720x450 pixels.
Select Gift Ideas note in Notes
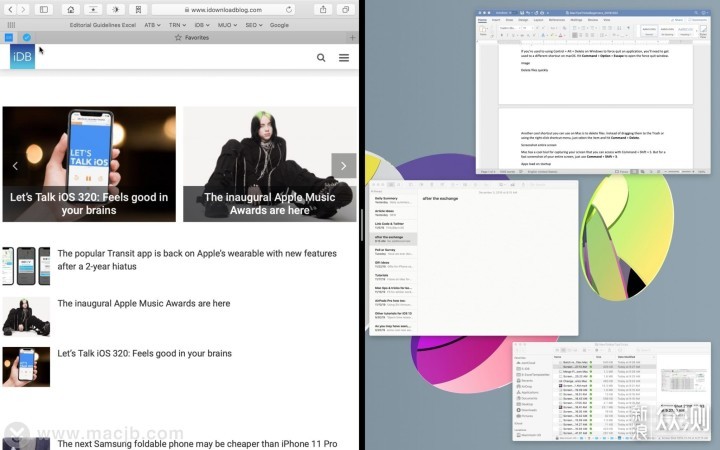click(393, 264)
